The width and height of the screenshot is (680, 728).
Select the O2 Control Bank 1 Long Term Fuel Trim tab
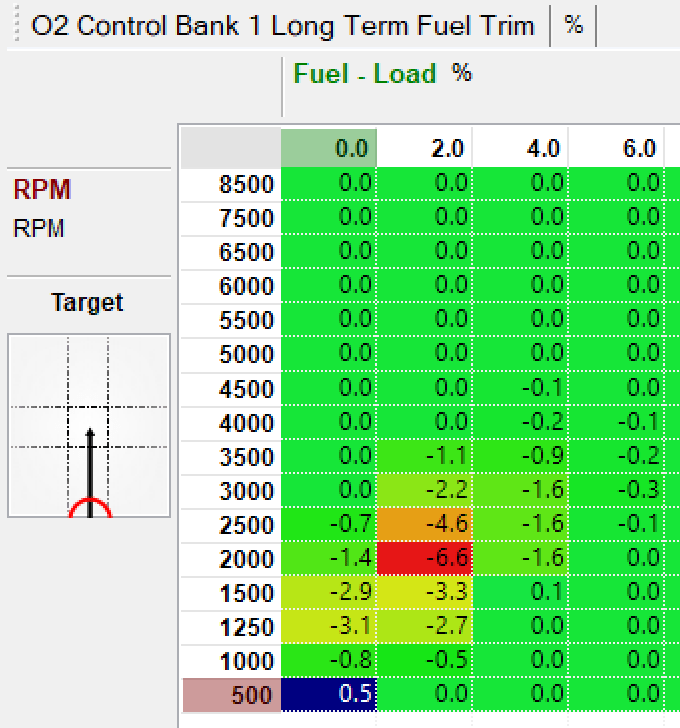[x=283, y=26]
